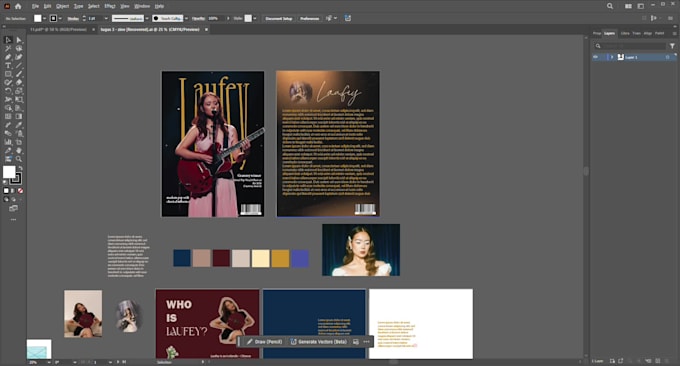Select the Shape Builder tool
The image size is (680, 366).
pyautogui.click(x=8, y=108)
